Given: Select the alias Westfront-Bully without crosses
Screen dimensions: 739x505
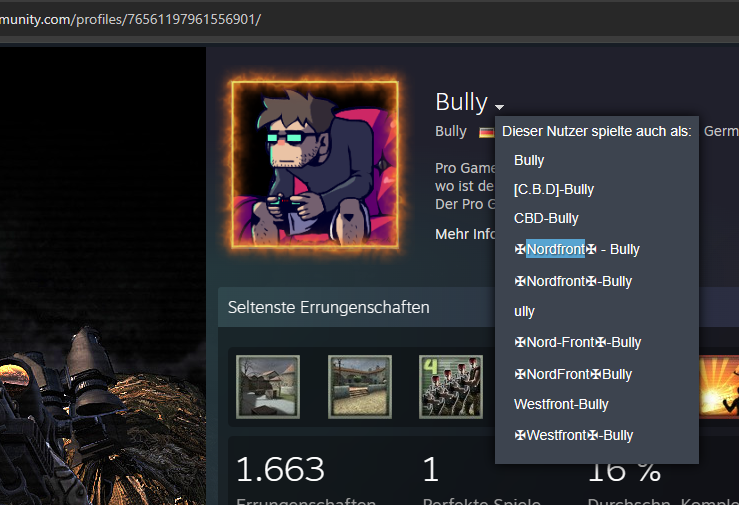Looking at the screenshot, I should click(x=561, y=404).
